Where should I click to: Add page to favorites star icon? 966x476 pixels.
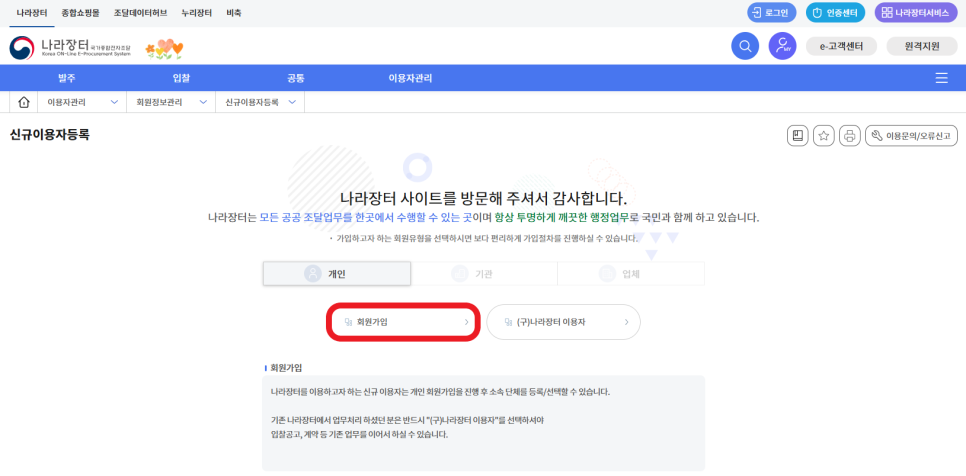pyautogui.click(x=824, y=136)
